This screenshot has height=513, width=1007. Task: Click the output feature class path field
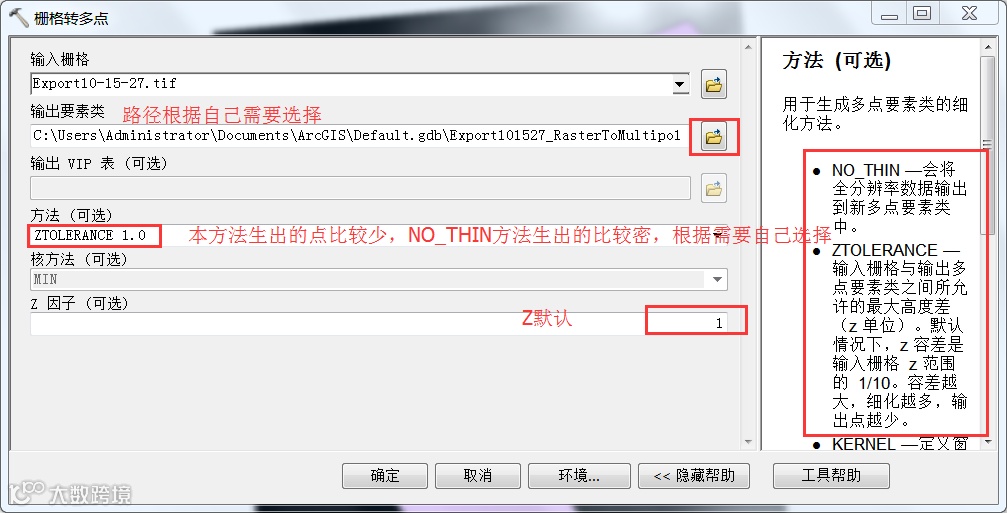[360, 135]
